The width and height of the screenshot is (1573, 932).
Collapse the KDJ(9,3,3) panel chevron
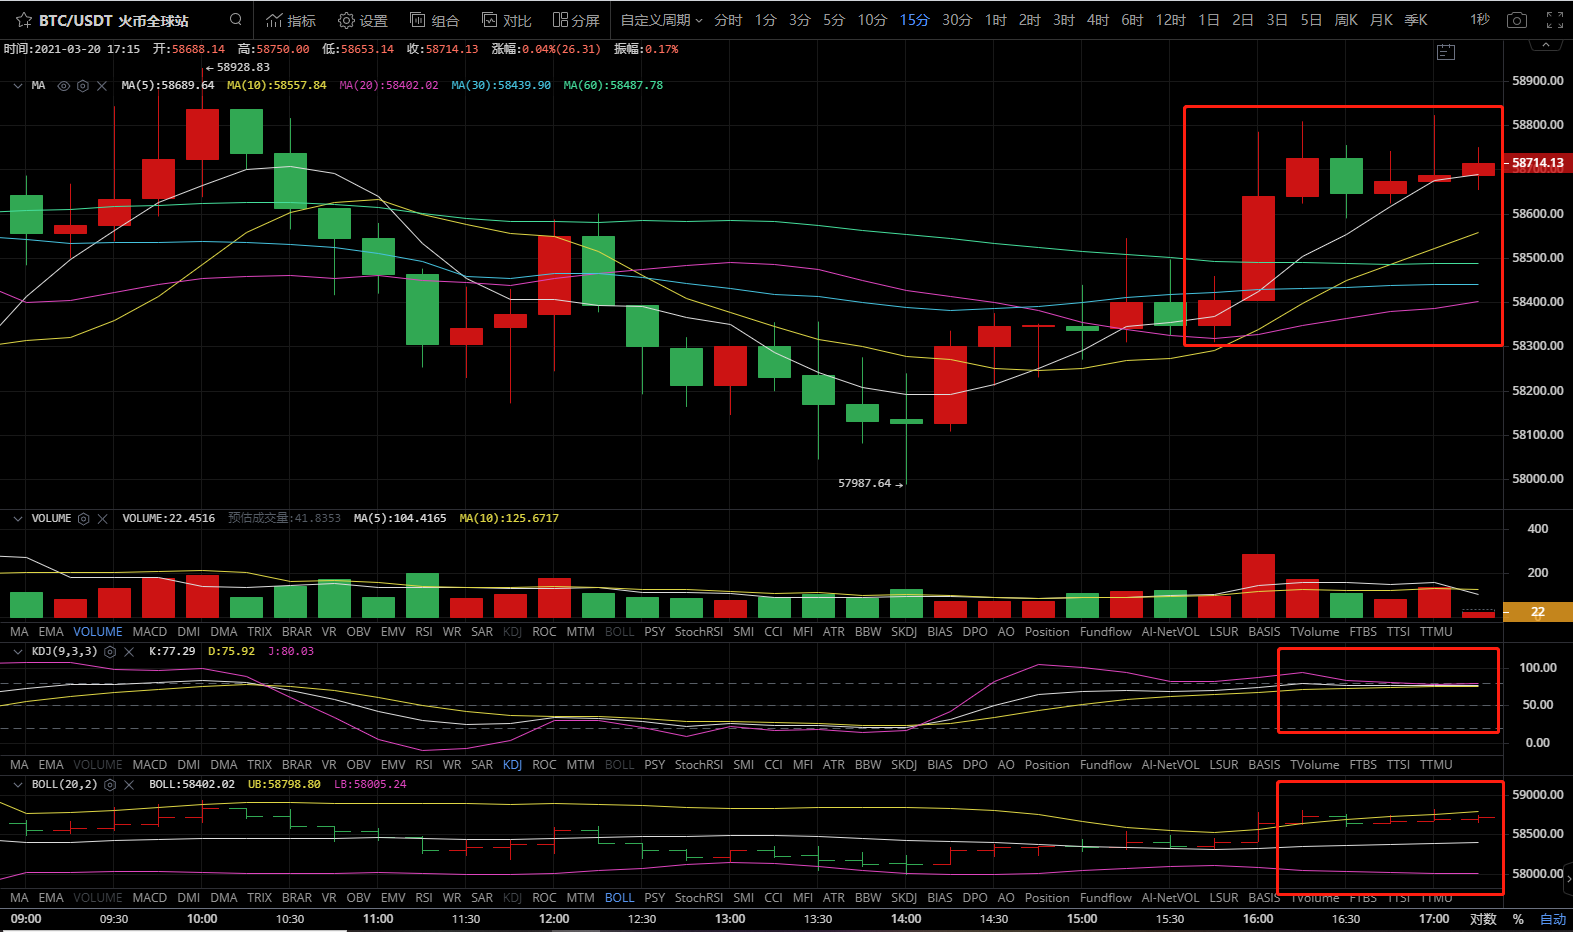pyautogui.click(x=17, y=652)
